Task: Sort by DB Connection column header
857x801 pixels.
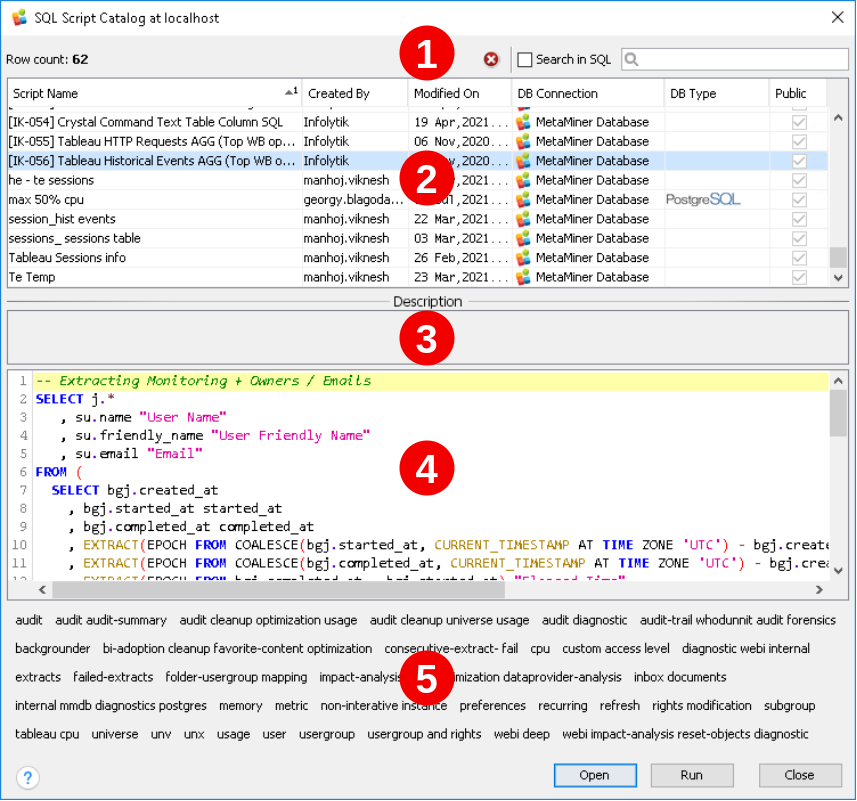Action: (x=588, y=93)
